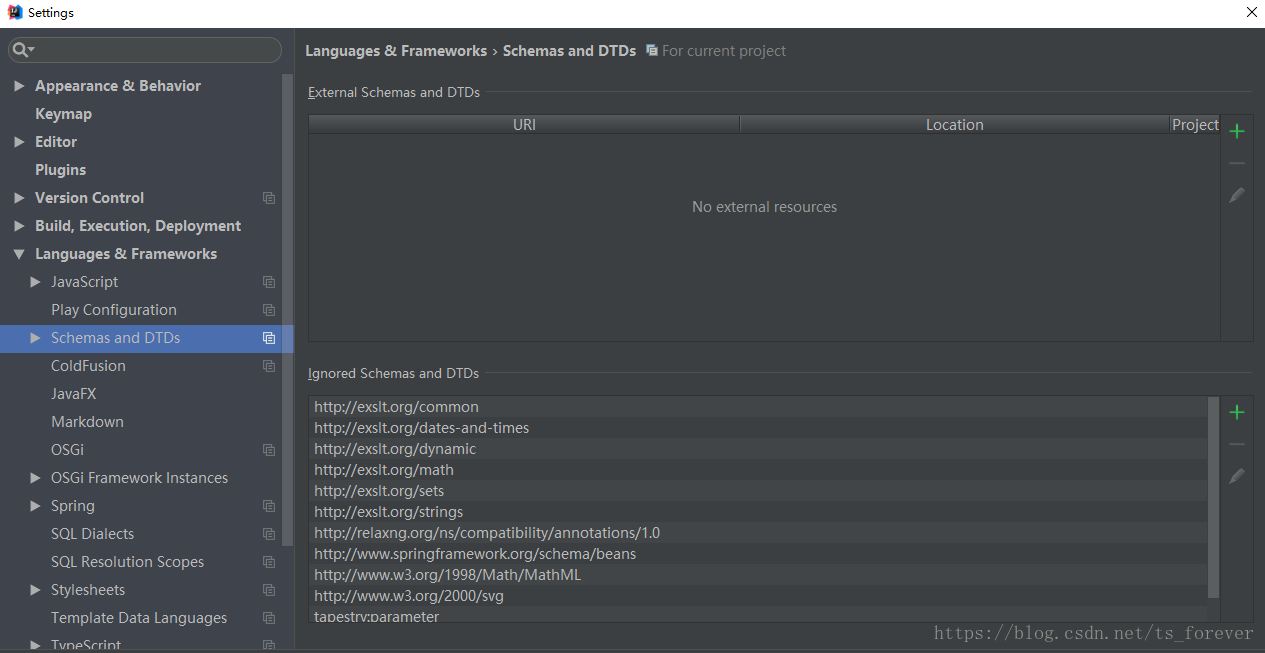This screenshot has height=653, width=1265.
Task: Click the Project column header
Action: coord(1196,124)
